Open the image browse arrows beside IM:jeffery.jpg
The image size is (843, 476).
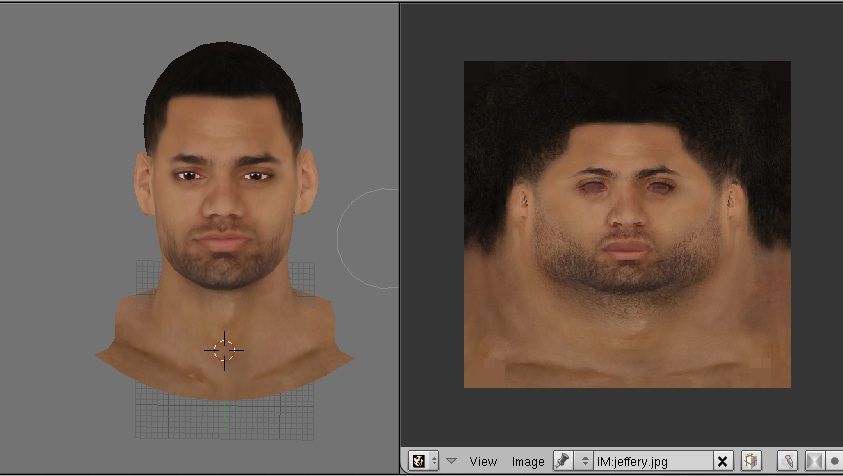(585, 461)
